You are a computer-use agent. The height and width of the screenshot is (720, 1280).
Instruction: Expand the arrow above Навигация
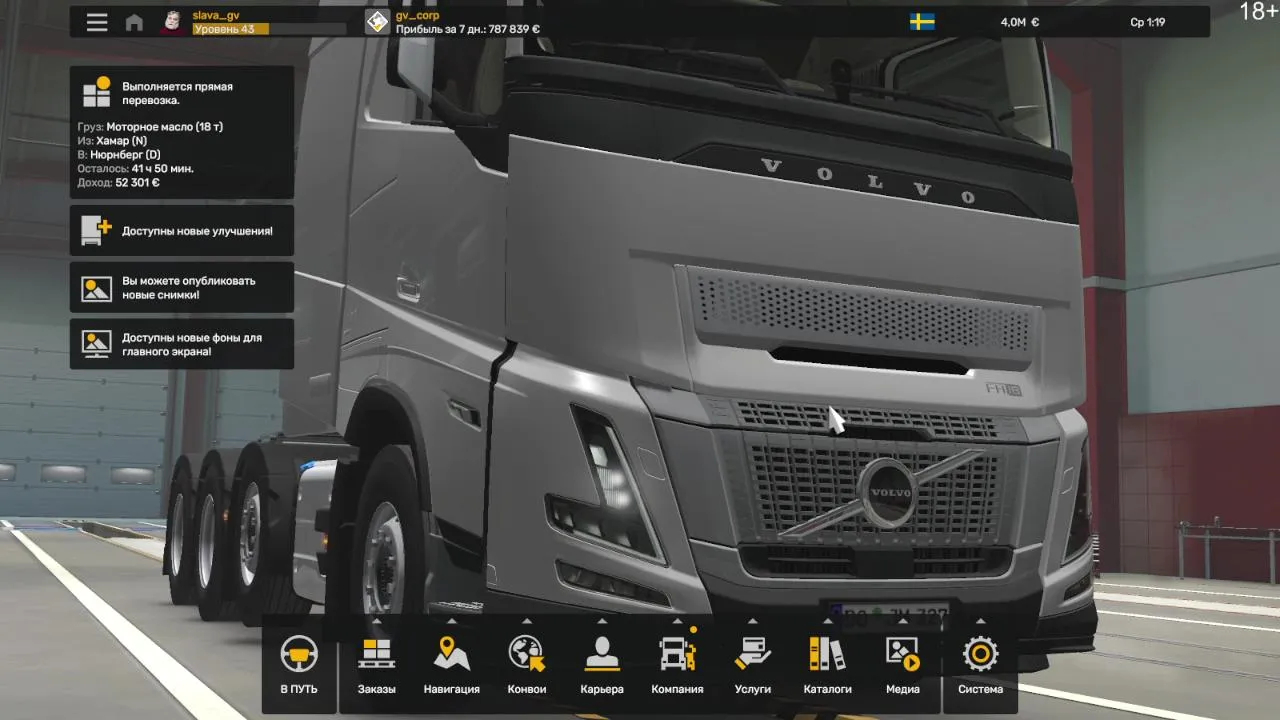click(x=451, y=621)
